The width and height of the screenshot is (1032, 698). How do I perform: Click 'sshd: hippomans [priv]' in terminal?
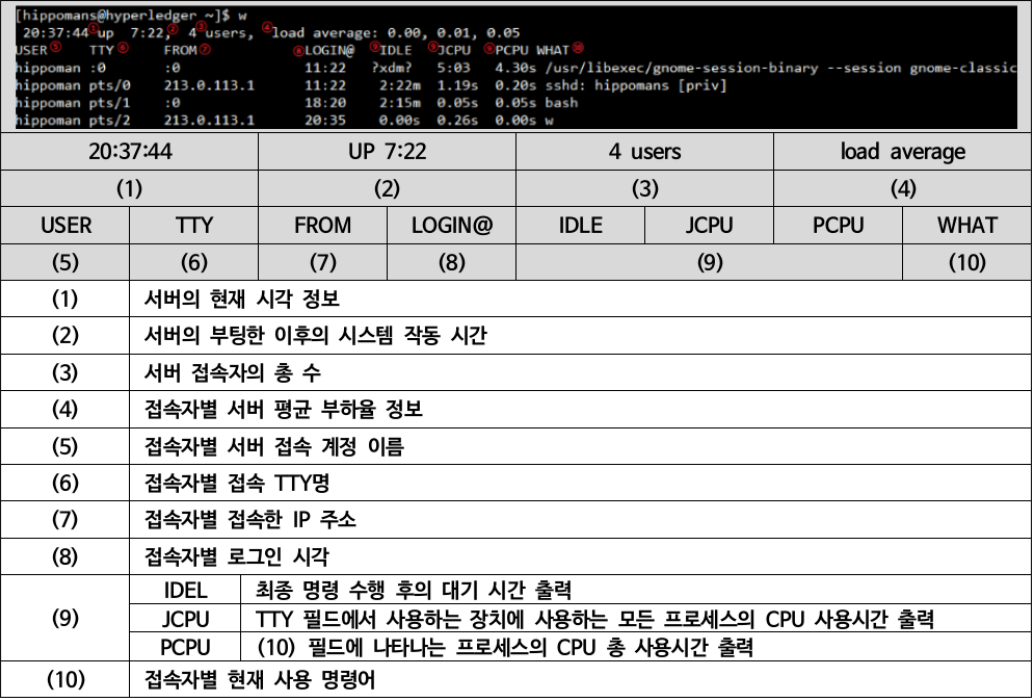click(636, 85)
